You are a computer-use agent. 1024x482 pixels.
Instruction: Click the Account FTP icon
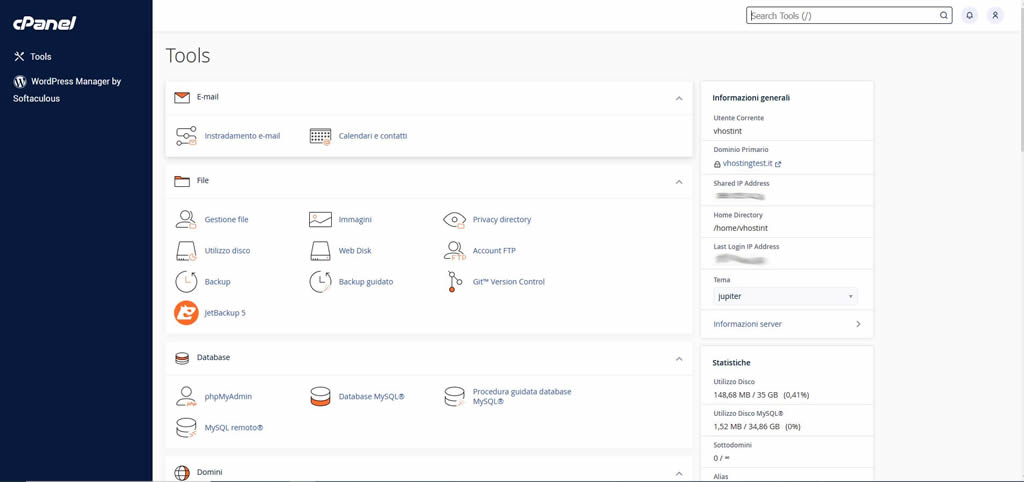454,251
